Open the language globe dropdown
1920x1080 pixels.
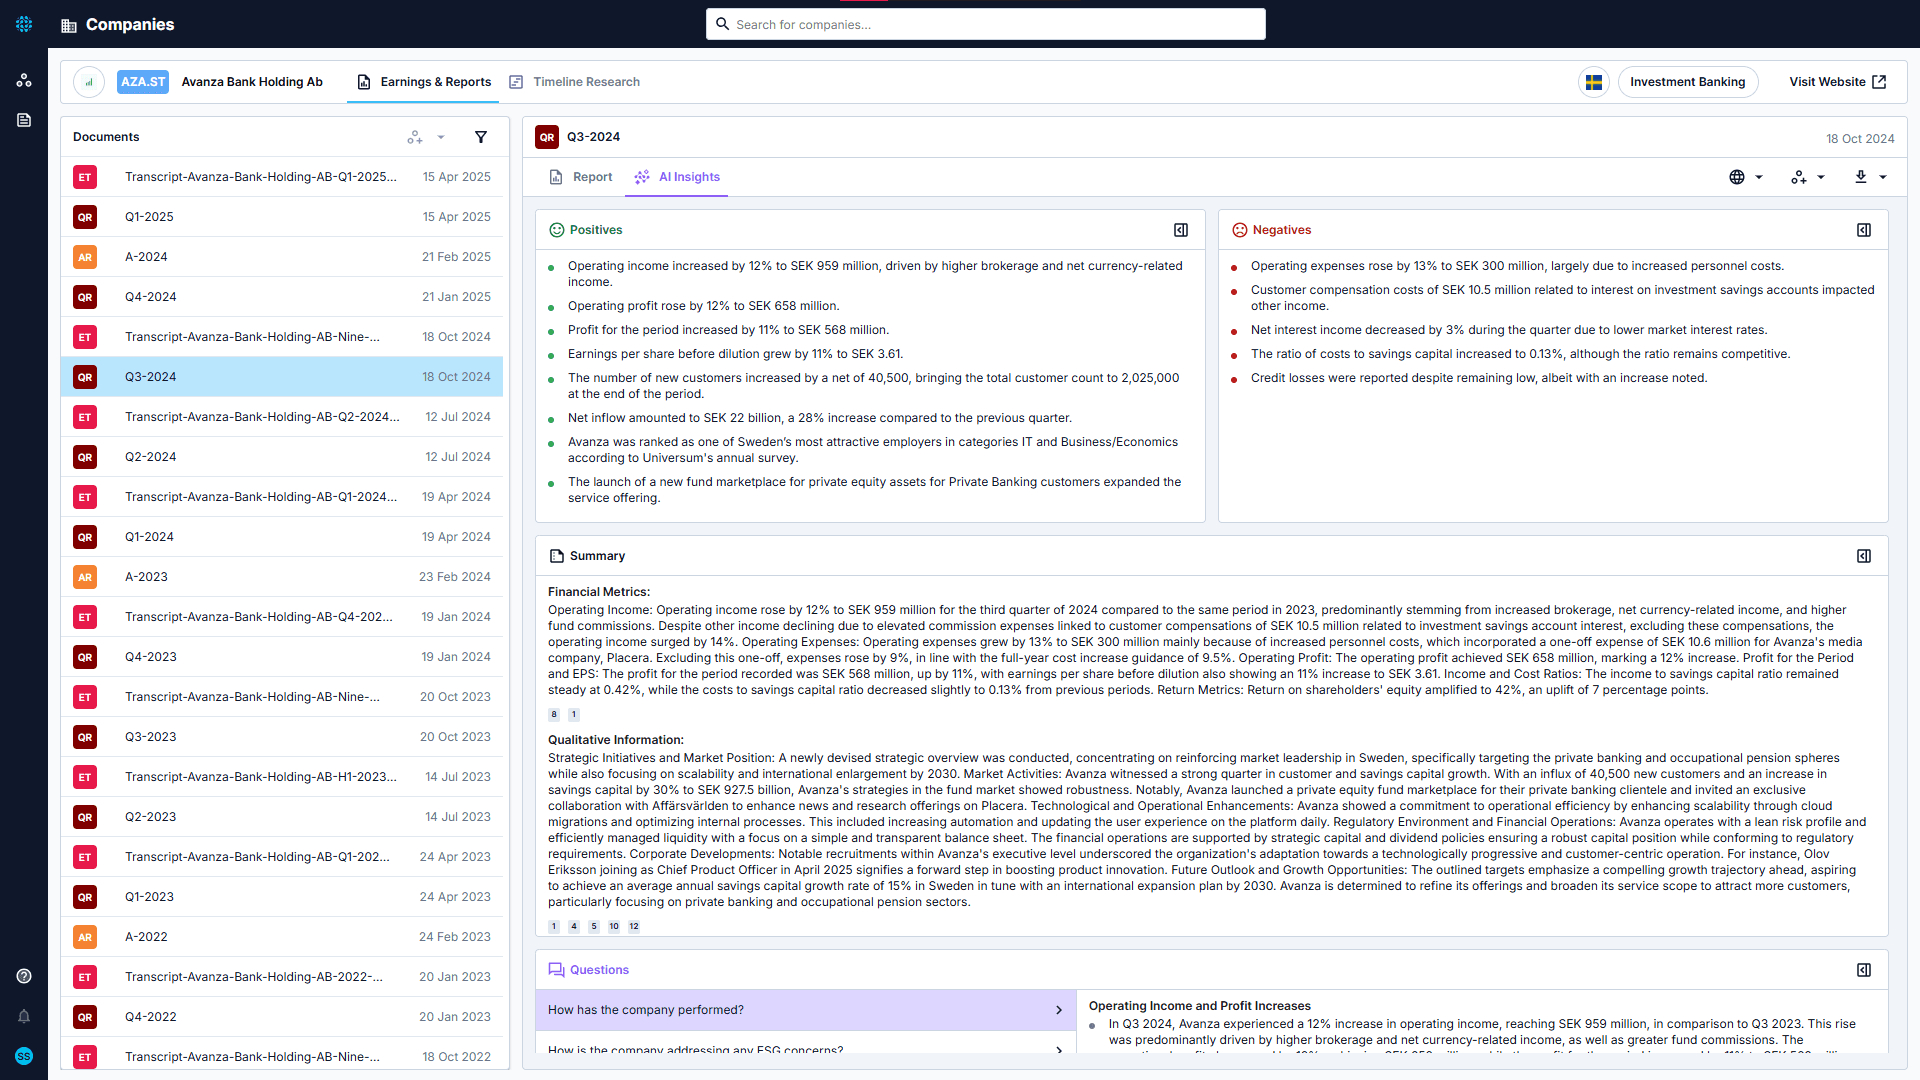[x=1746, y=177]
